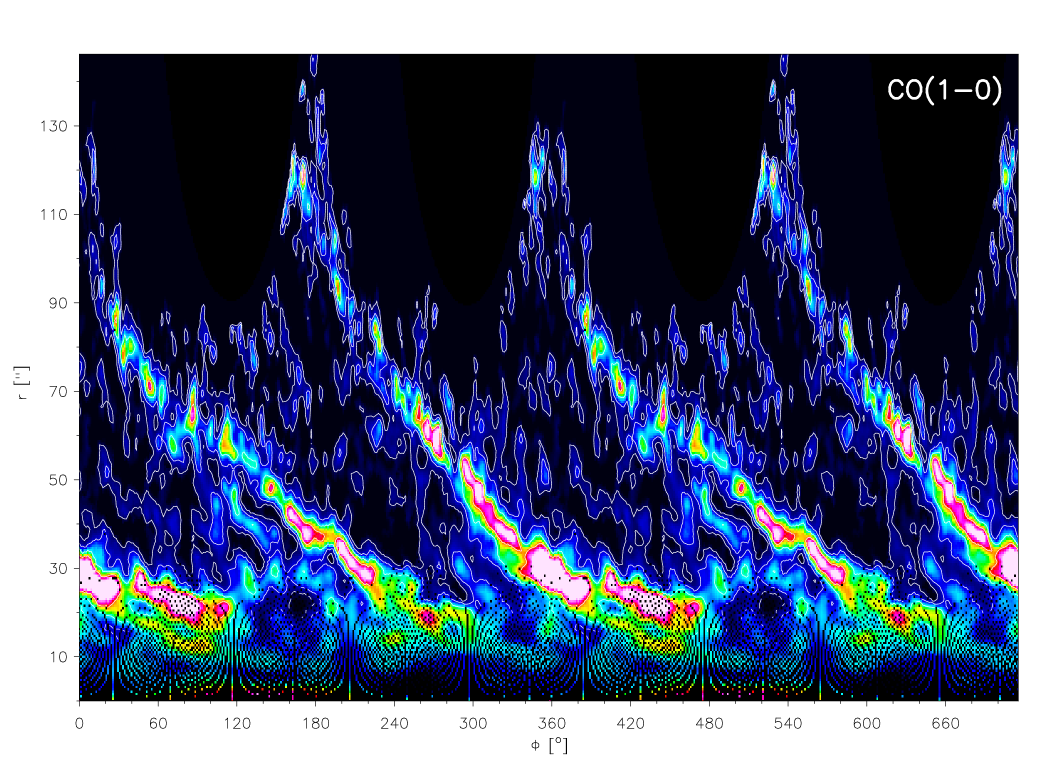Viewport: 1050px width, 779px height.
Task: Click the x-axis tick label 120
Action: (236, 723)
